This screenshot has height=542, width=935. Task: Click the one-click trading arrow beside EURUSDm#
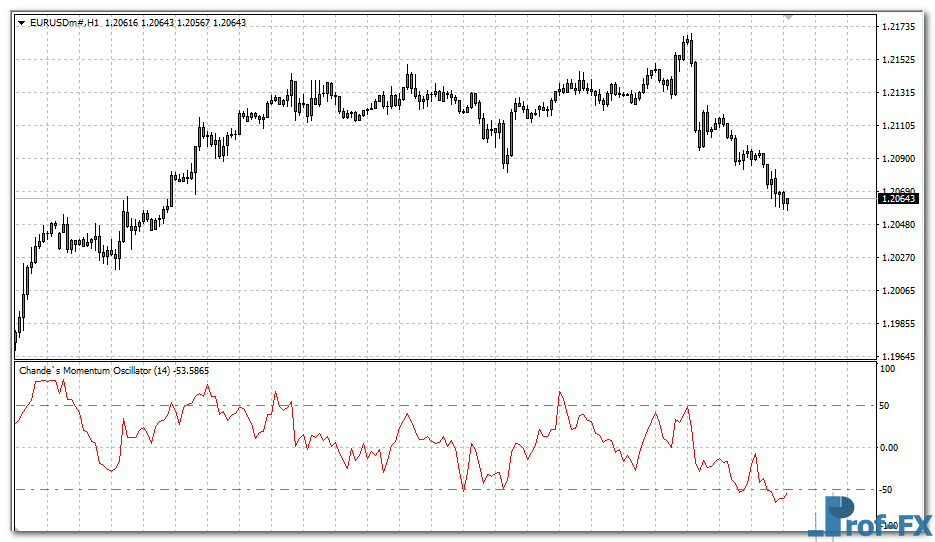tap(22, 22)
